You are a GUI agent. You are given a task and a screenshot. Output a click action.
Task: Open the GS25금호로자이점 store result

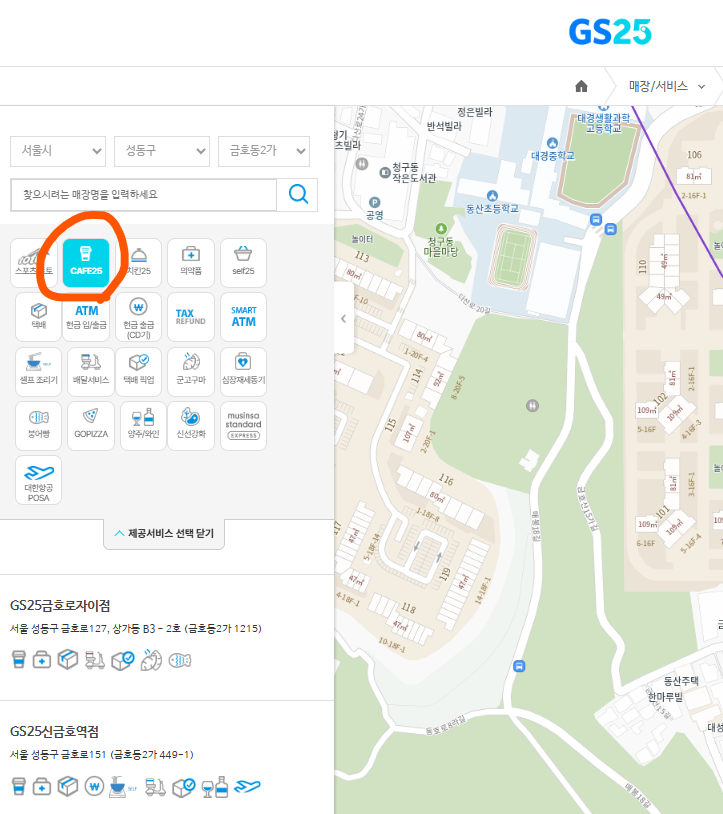point(60,605)
